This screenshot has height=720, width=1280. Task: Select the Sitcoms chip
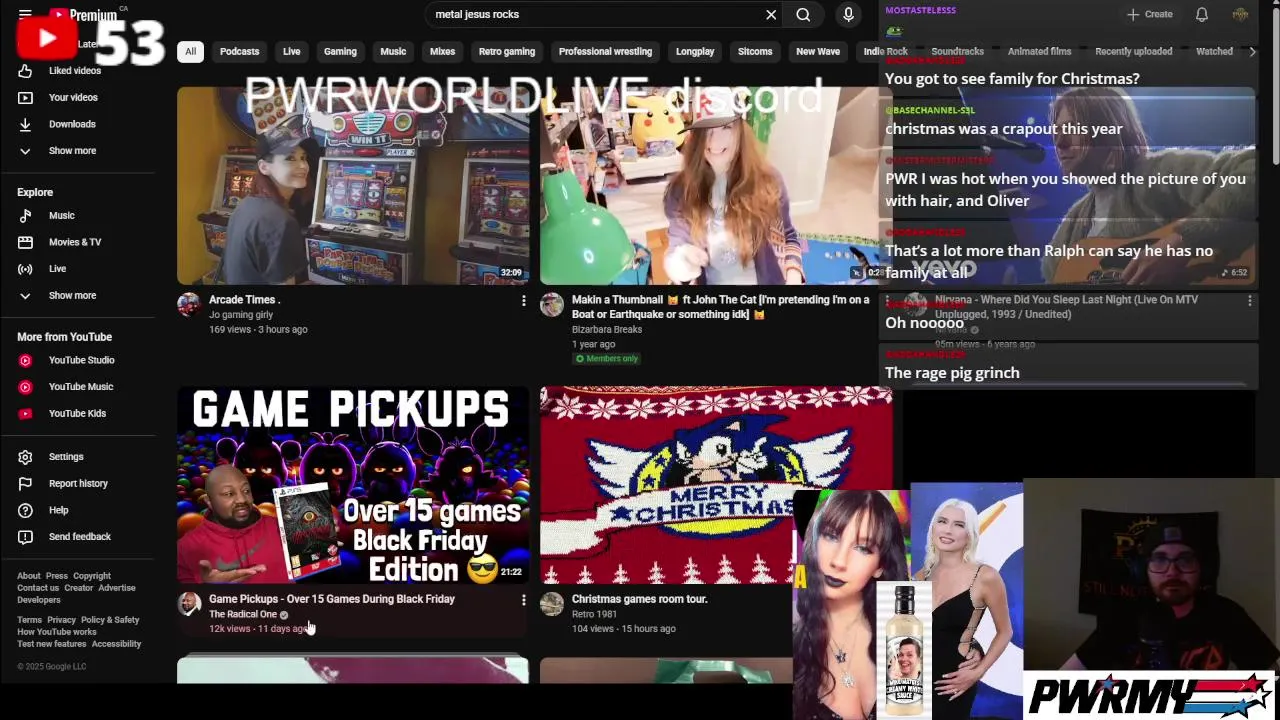click(755, 51)
